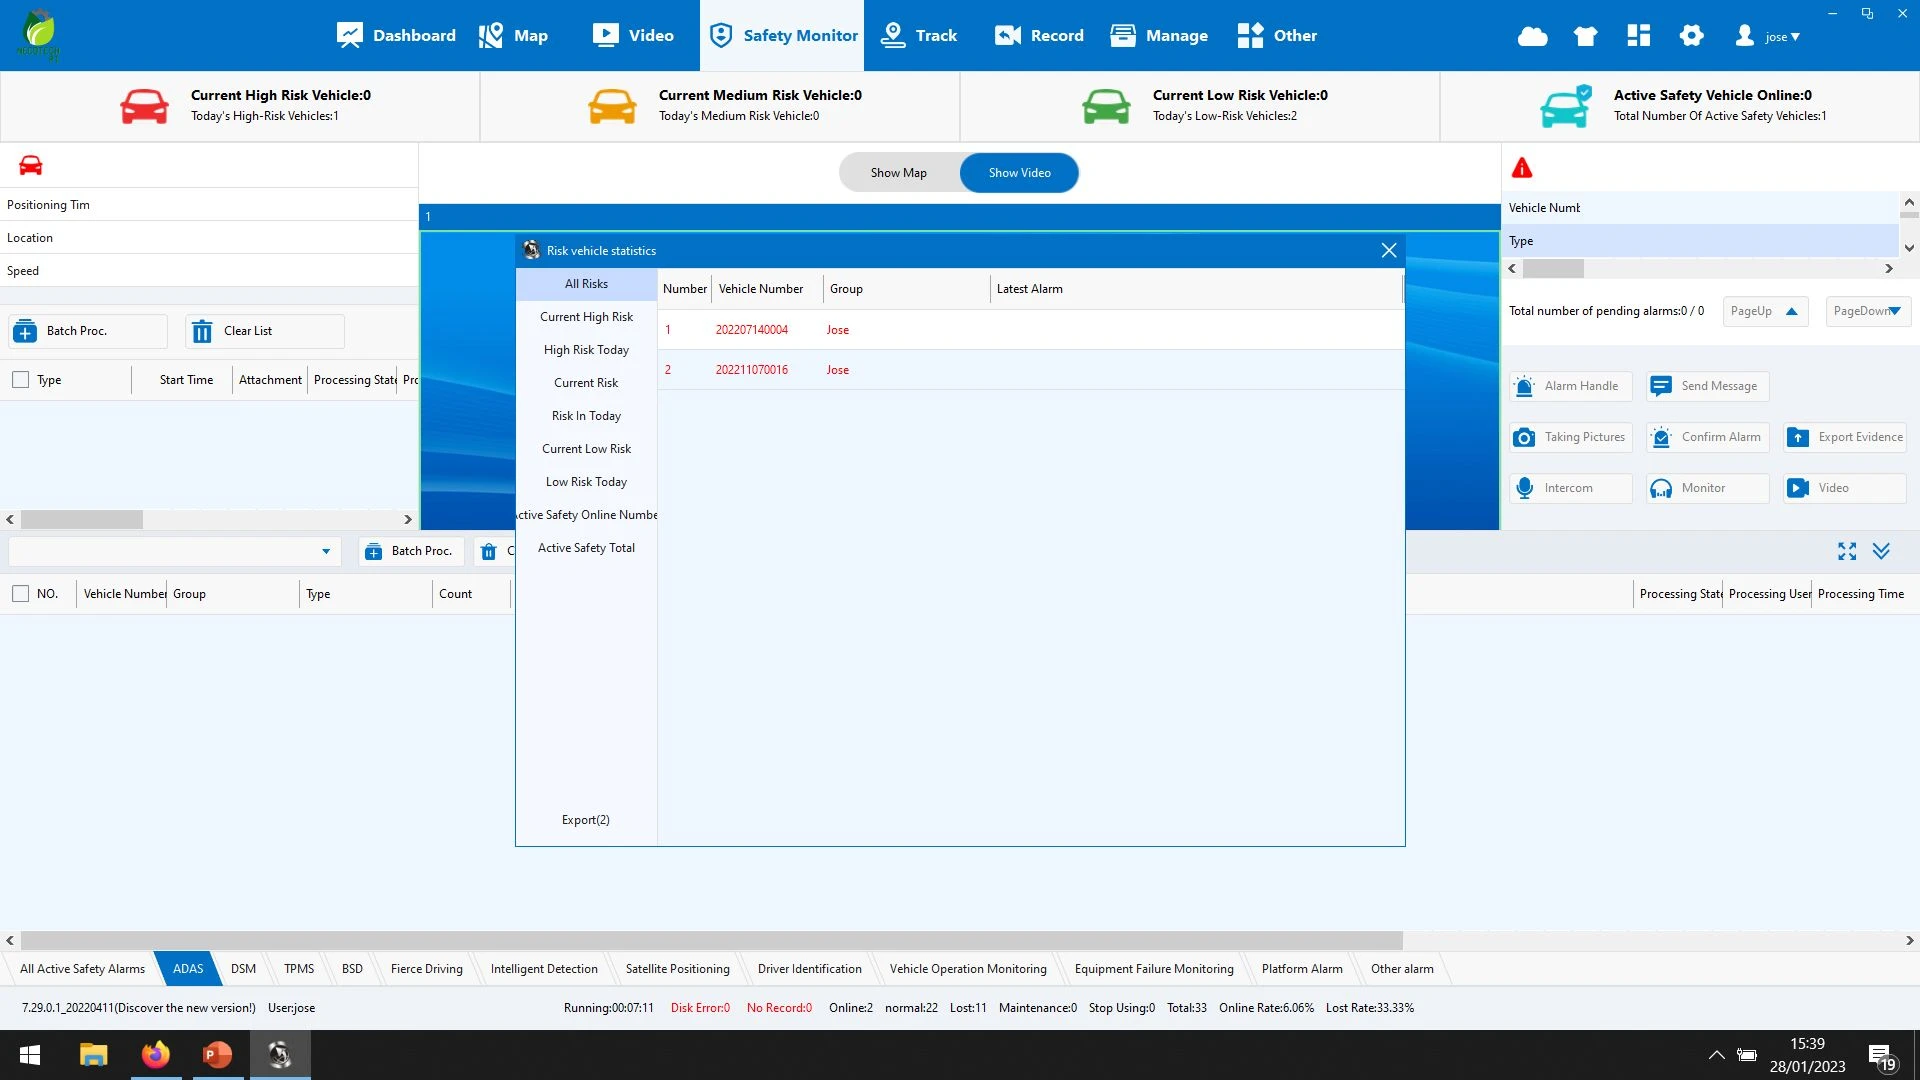The width and height of the screenshot is (1920, 1080).
Task: Click the Taking Pictures camera icon
Action: [1524, 438]
